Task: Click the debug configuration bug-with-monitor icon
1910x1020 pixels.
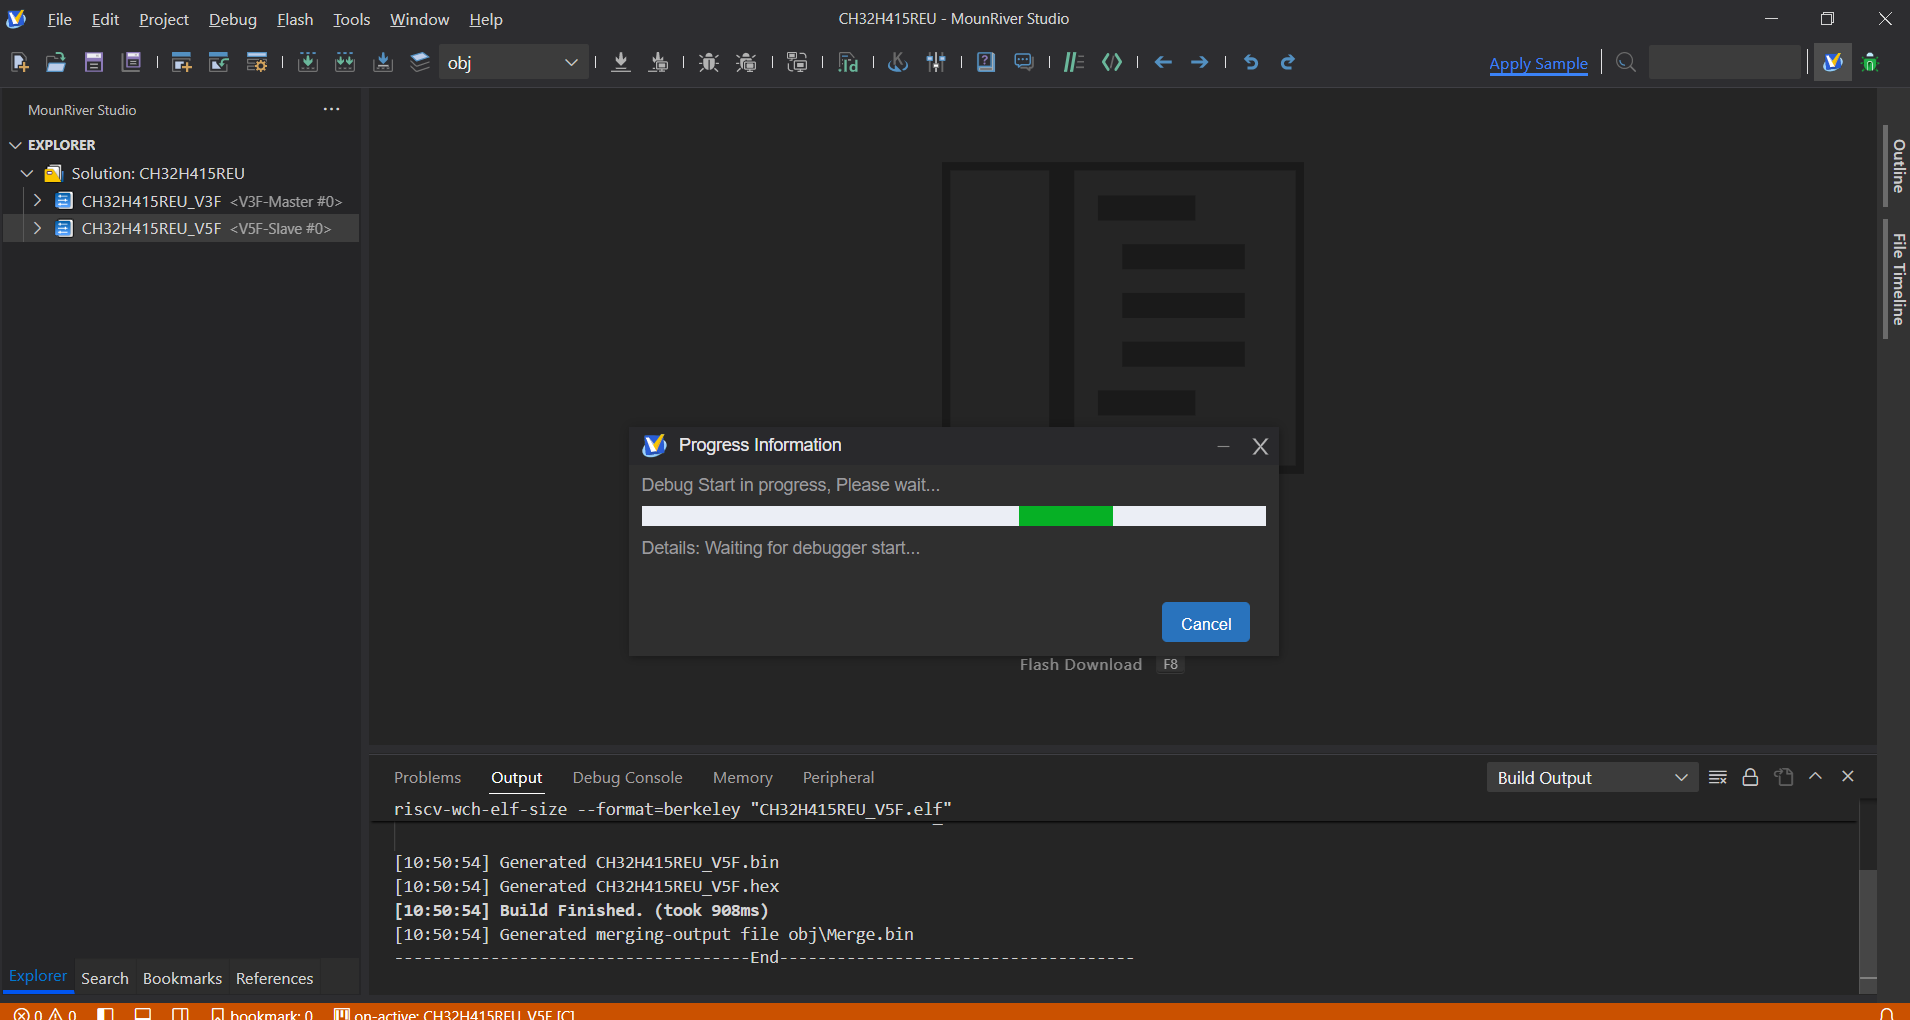Action: coord(747,62)
